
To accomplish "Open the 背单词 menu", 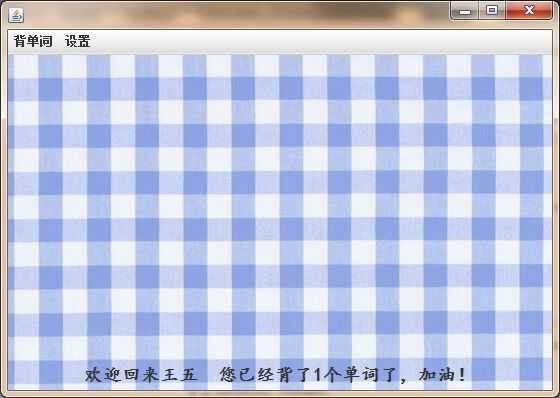I will click(x=33, y=41).
